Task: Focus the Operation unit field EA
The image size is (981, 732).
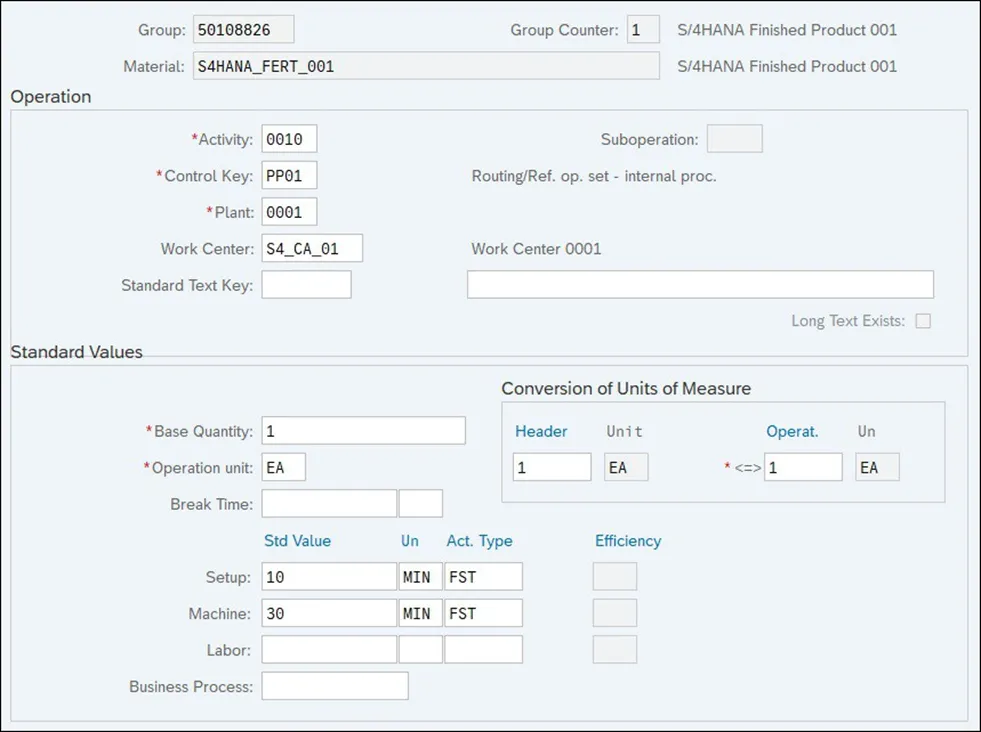Action: (283, 467)
